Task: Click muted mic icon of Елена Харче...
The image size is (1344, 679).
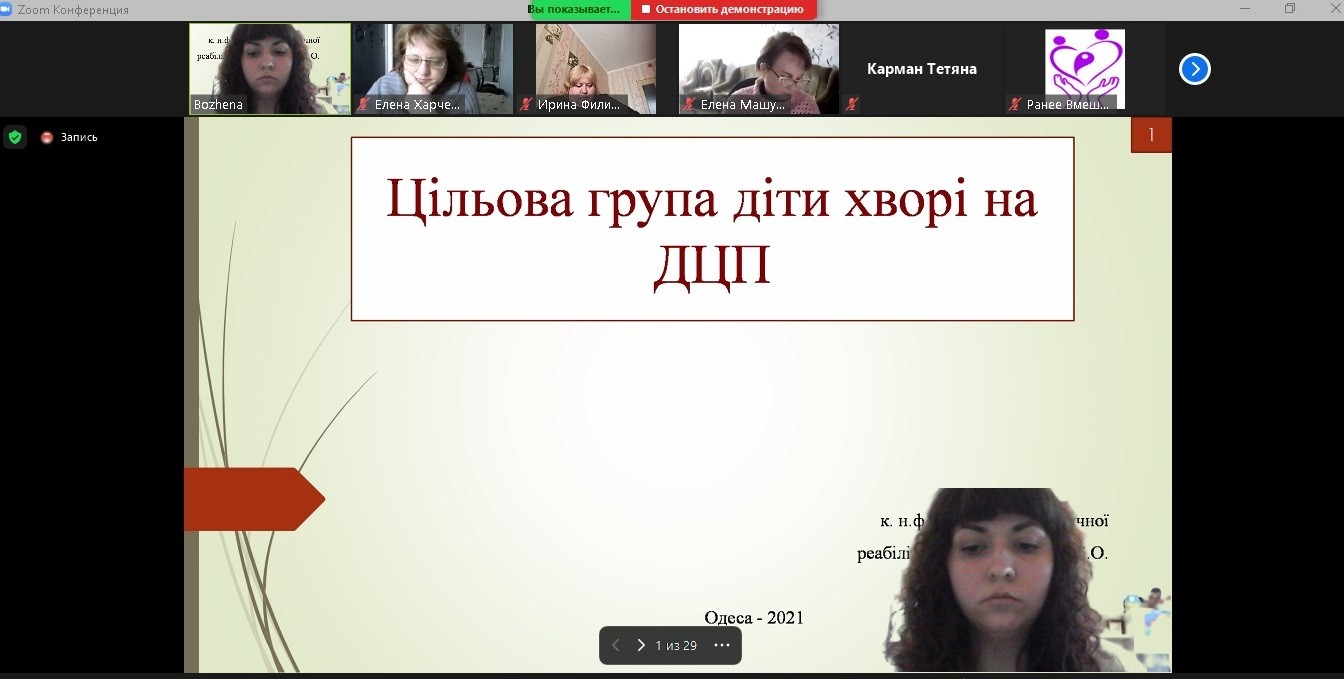Action: (x=363, y=104)
